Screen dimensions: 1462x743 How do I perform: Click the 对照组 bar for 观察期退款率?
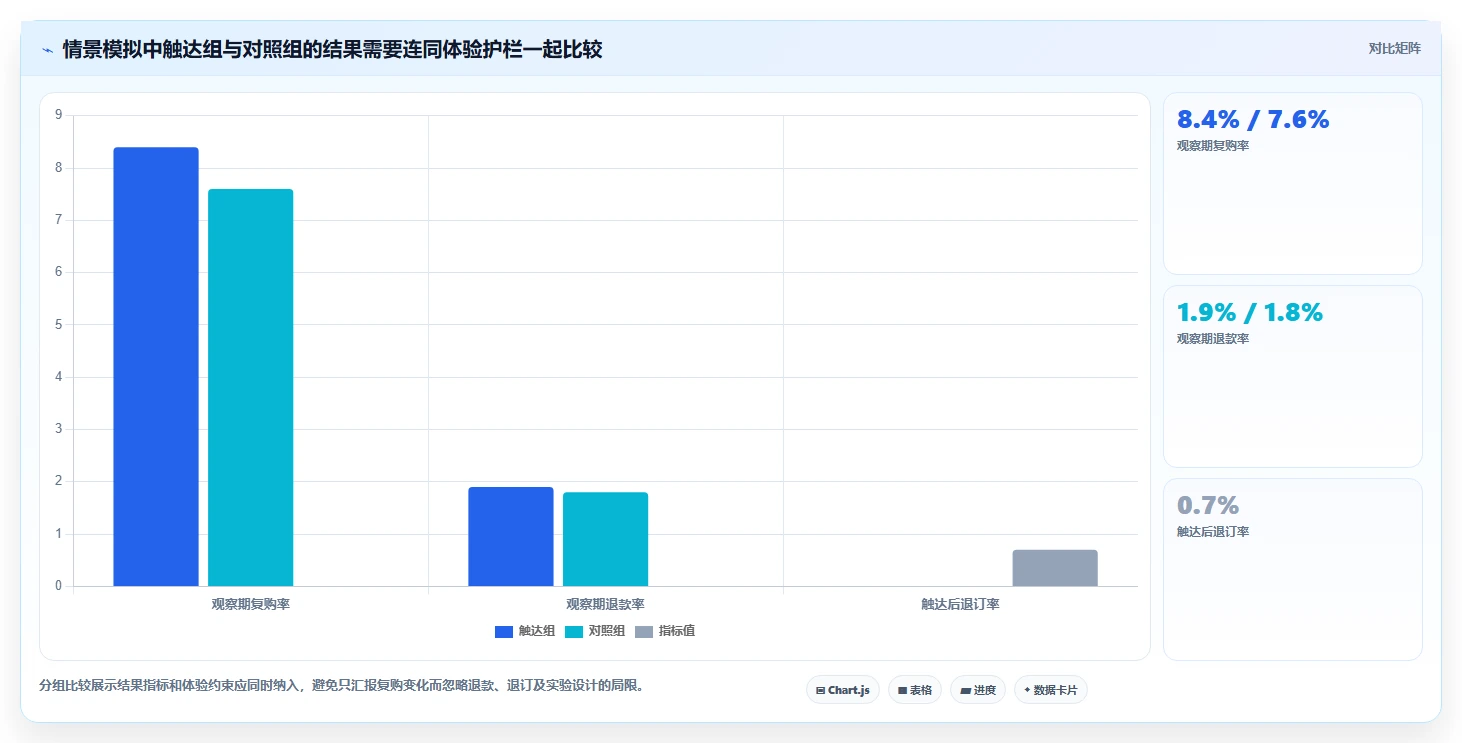pos(606,539)
